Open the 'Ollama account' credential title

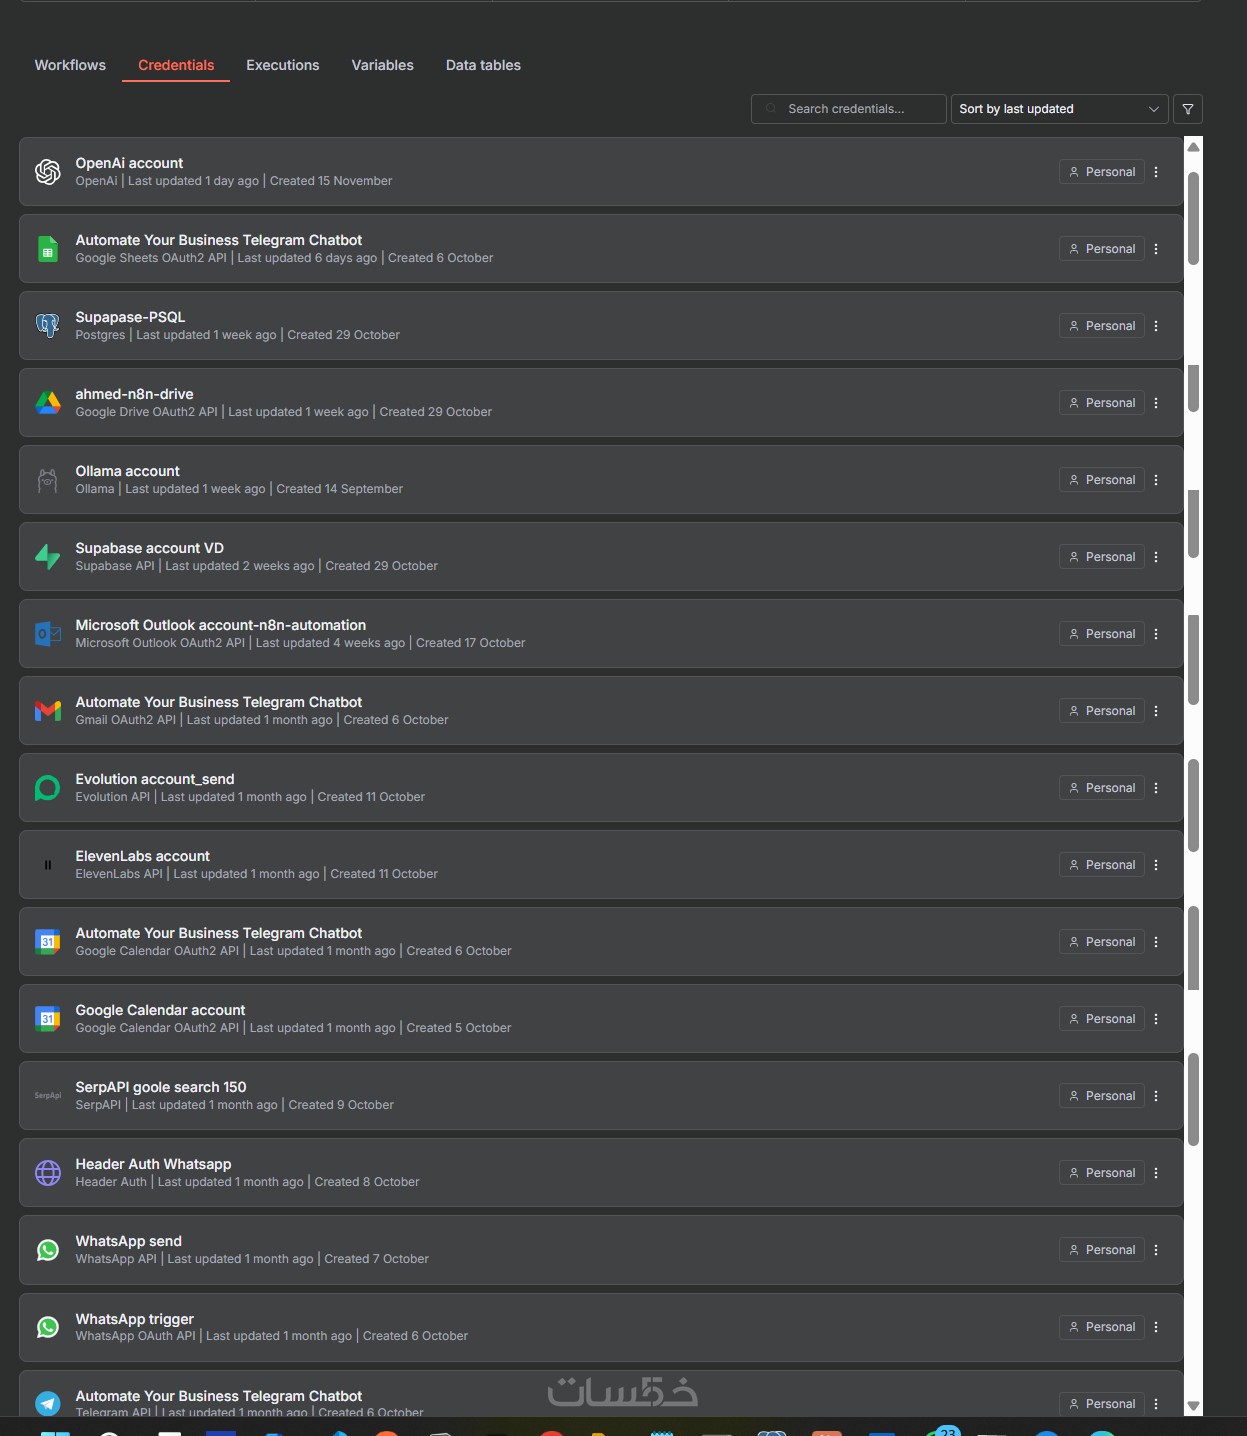coord(127,471)
